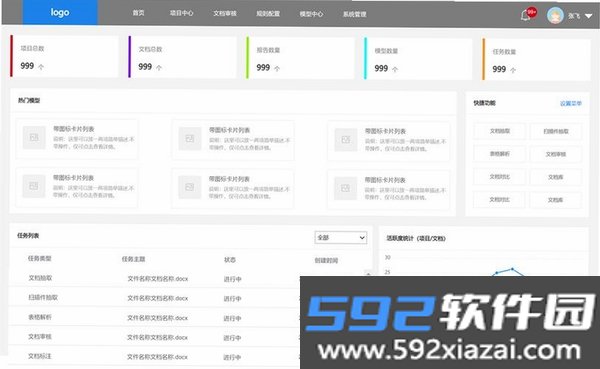The height and width of the screenshot is (369, 600).
Task: Click image placeholder icon of bottom-middle model card
Action: (x=189, y=187)
